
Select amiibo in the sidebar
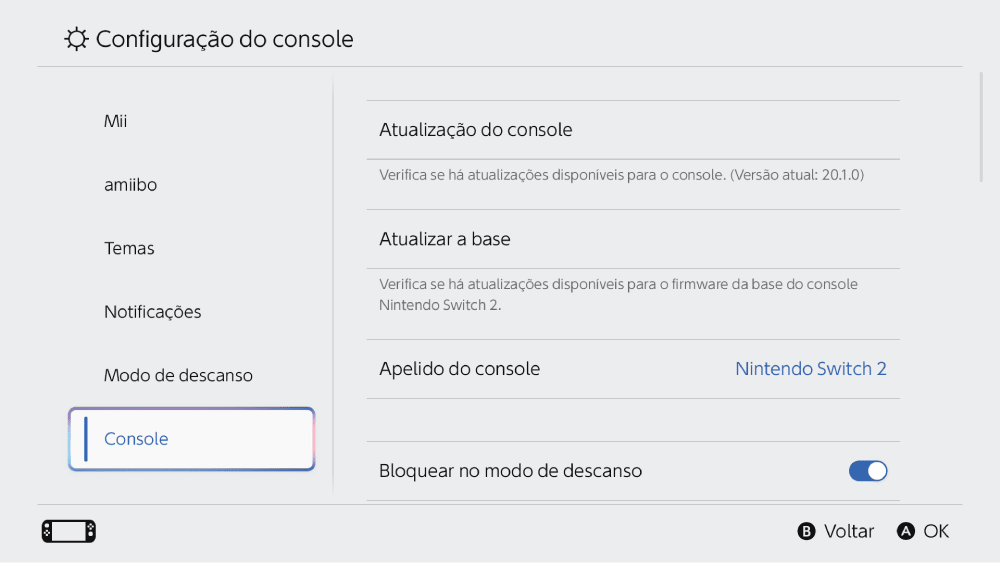click(x=130, y=185)
